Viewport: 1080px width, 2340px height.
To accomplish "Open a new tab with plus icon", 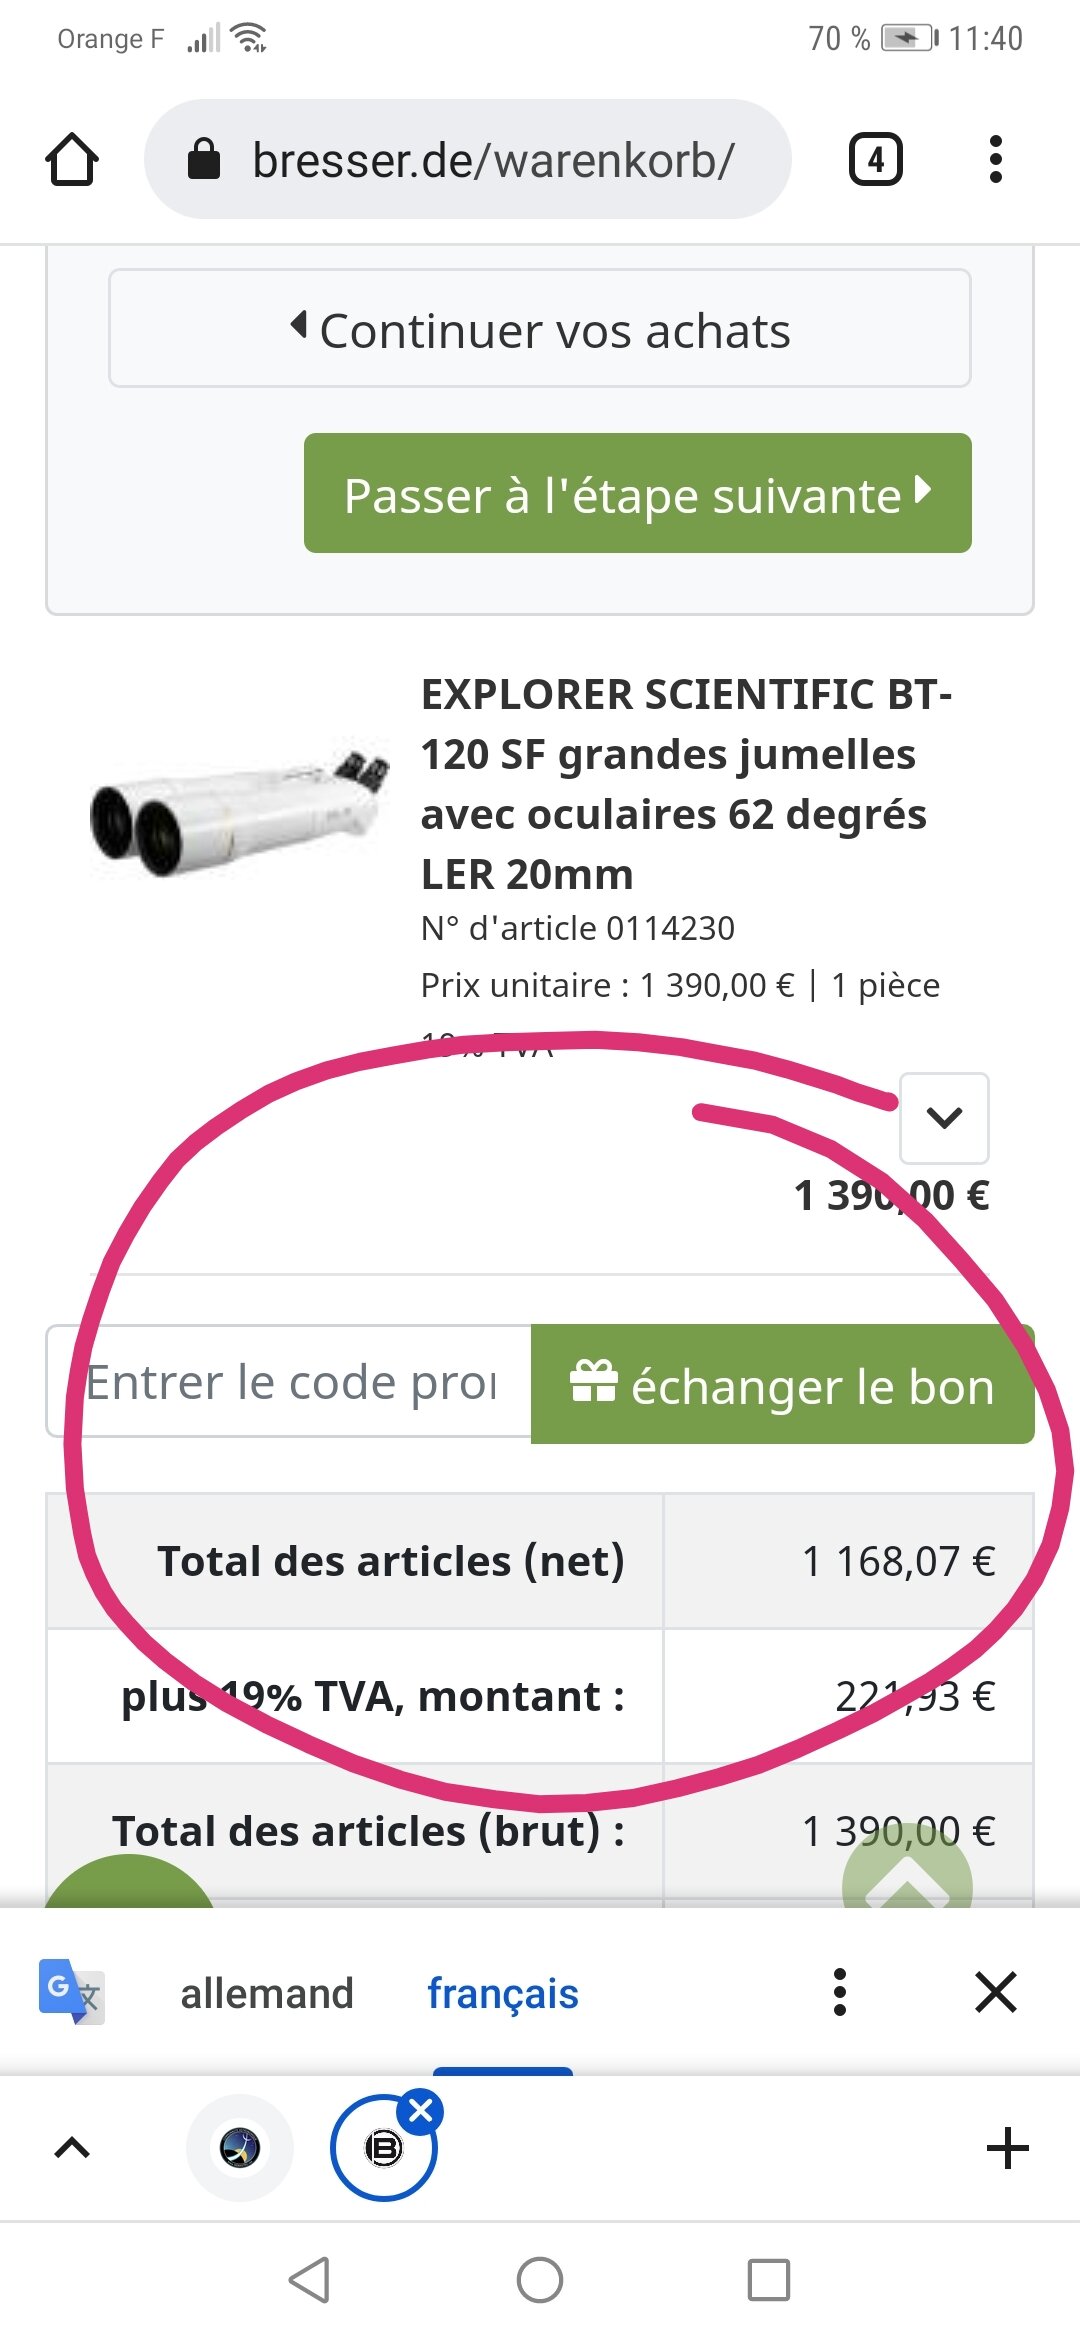I will pyautogui.click(x=1008, y=2148).
